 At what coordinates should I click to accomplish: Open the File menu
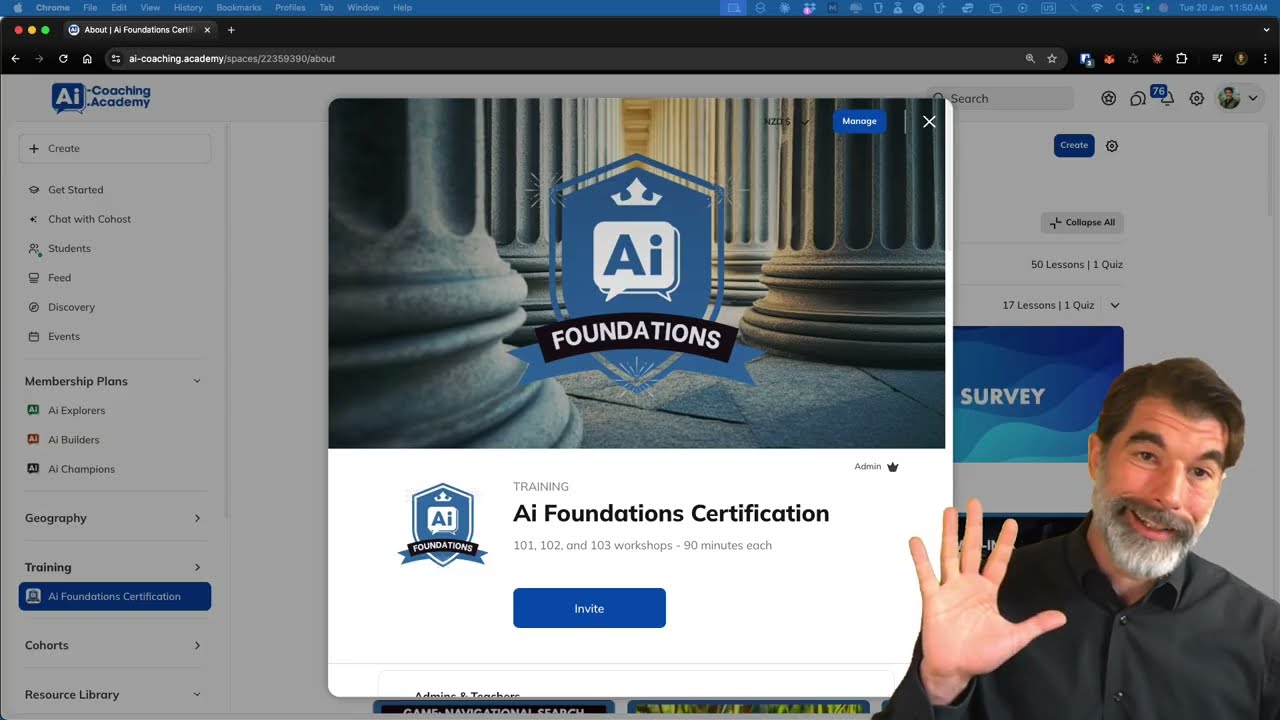pos(90,8)
